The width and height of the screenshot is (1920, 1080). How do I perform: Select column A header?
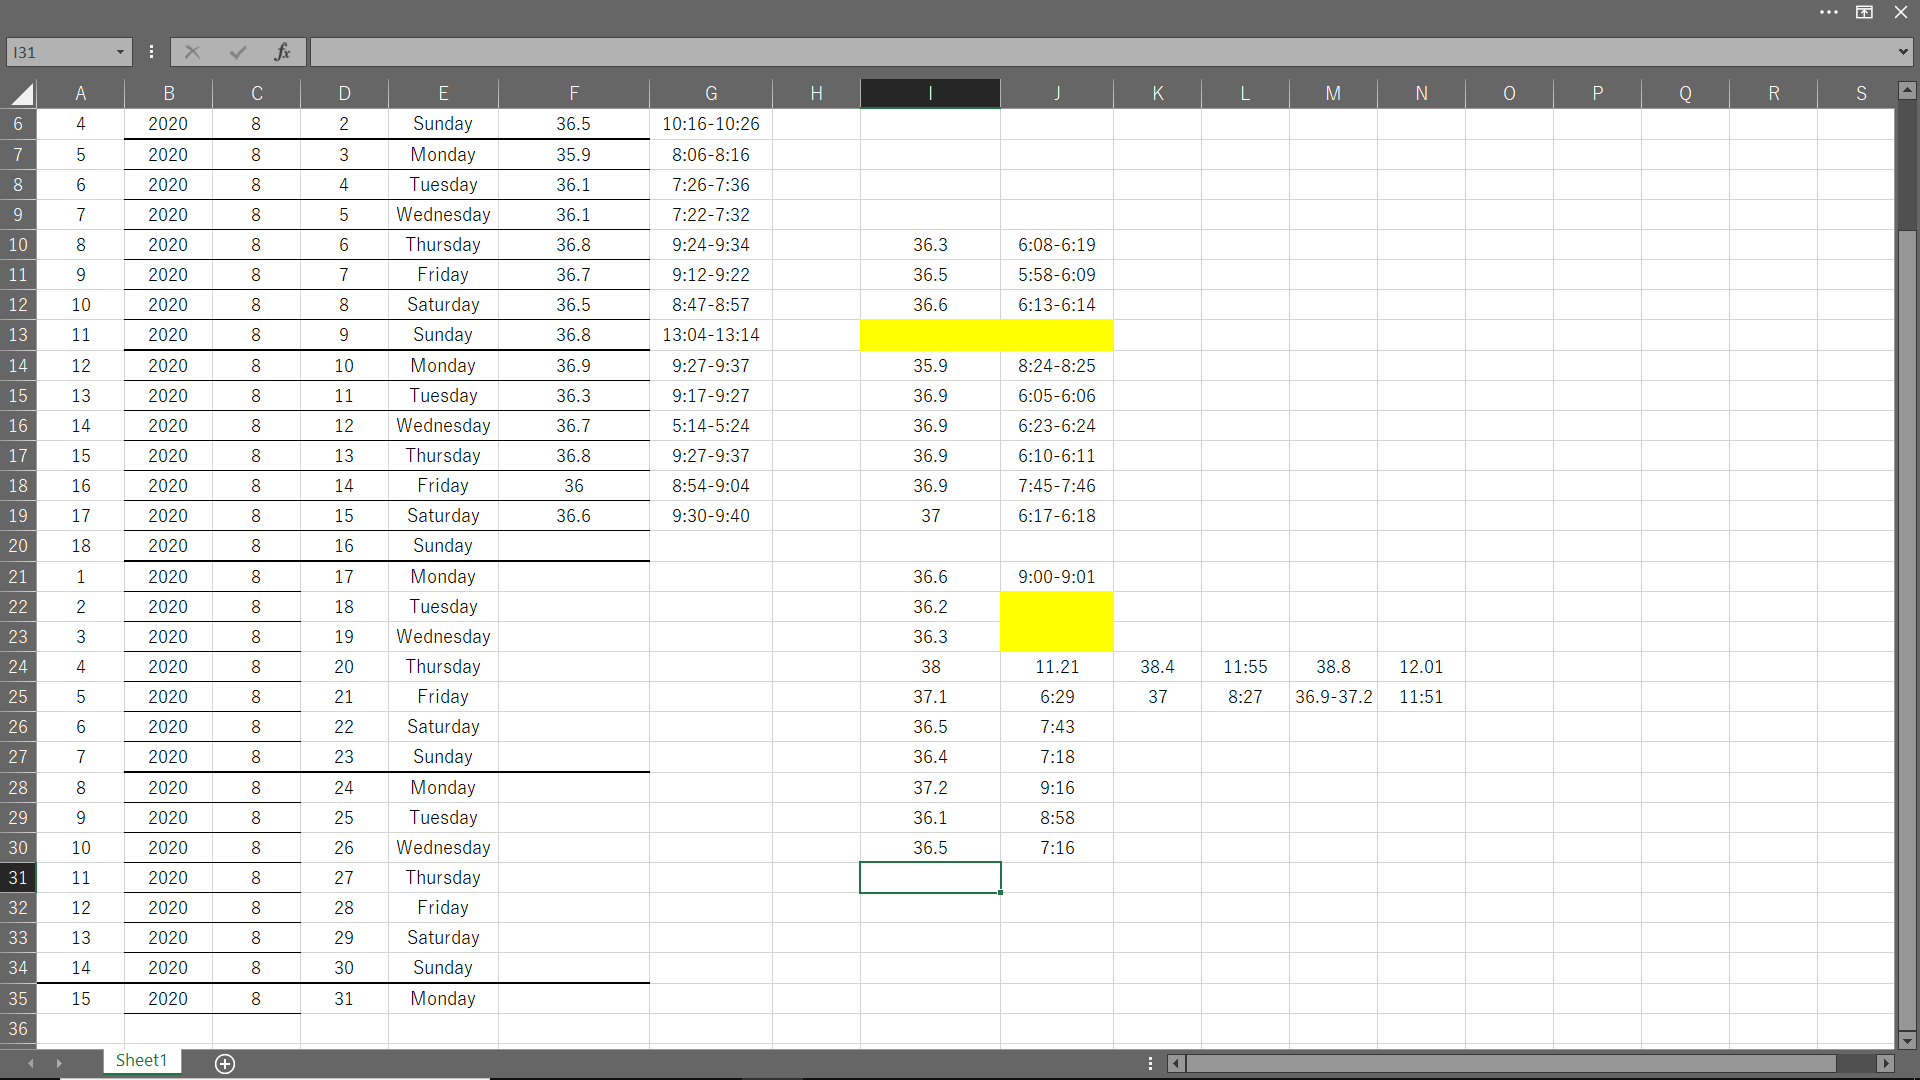coord(81,93)
